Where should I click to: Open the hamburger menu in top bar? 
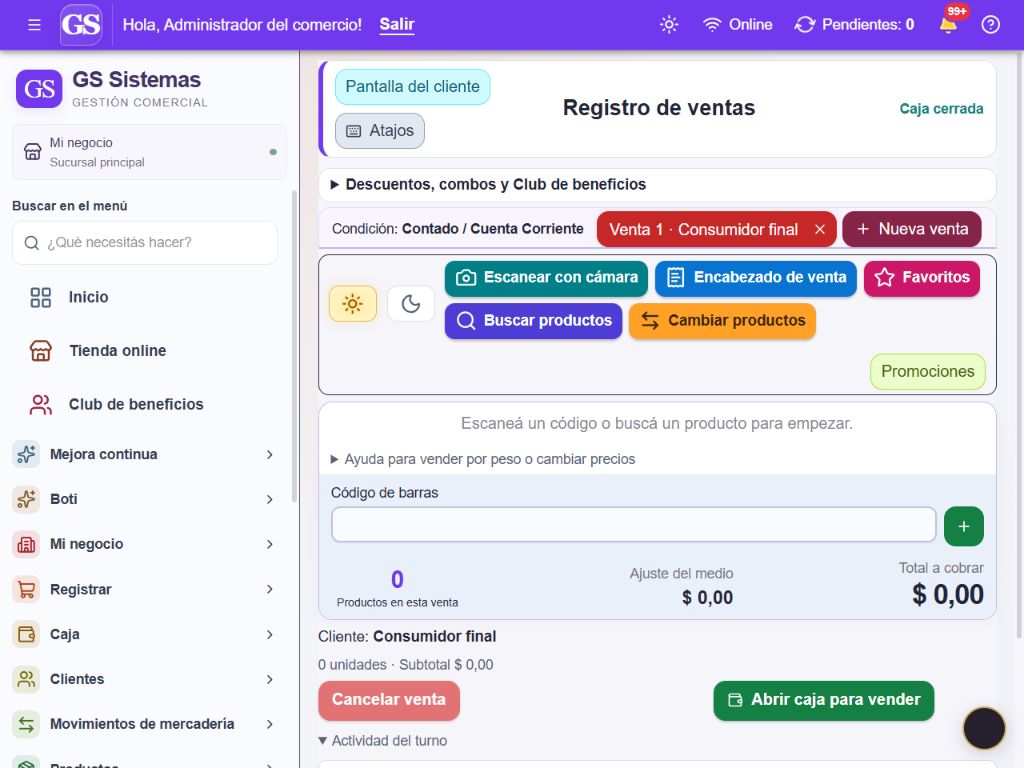point(34,25)
